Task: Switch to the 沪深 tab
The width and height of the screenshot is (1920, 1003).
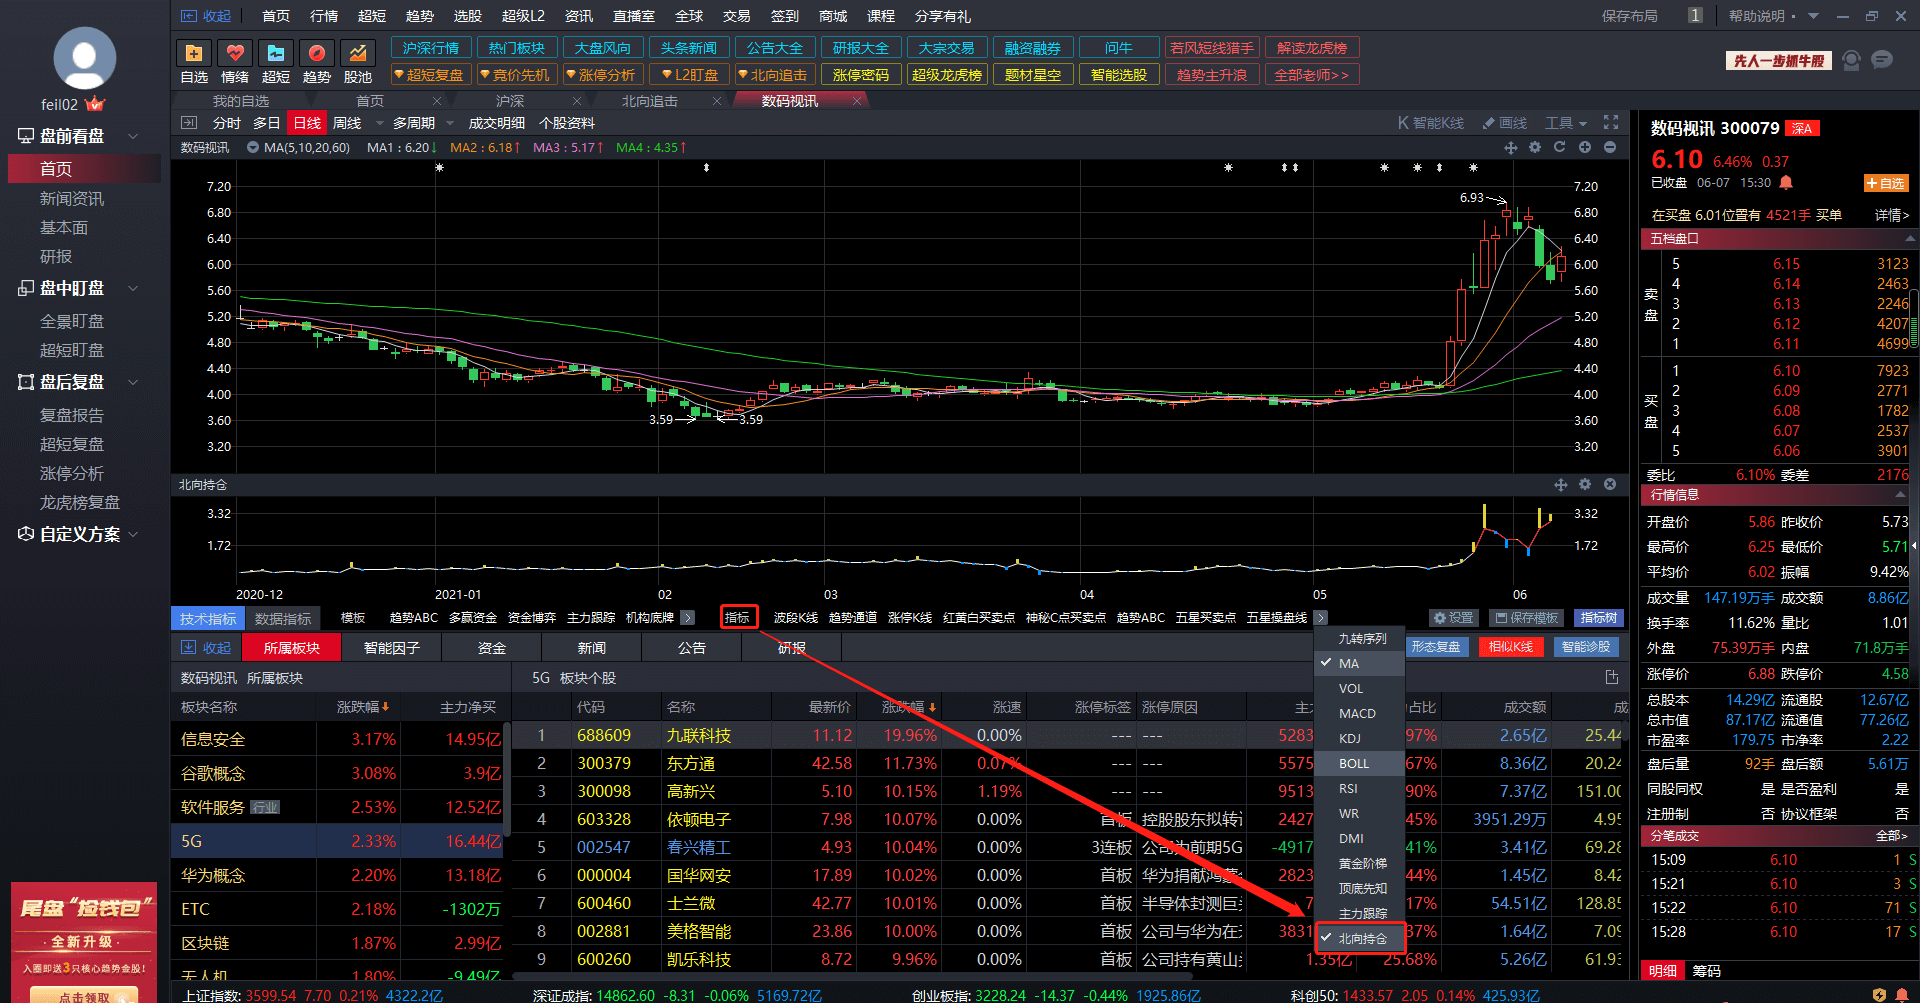Action: [x=509, y=101]
